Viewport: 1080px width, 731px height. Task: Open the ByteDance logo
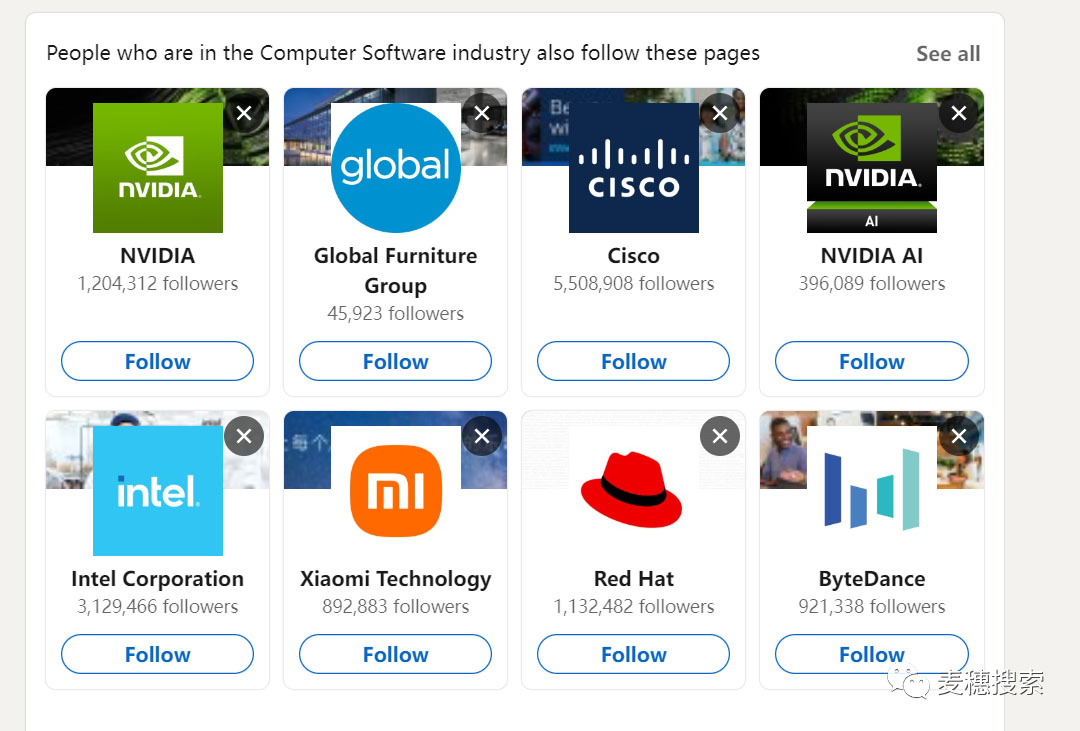click(872, 491)
